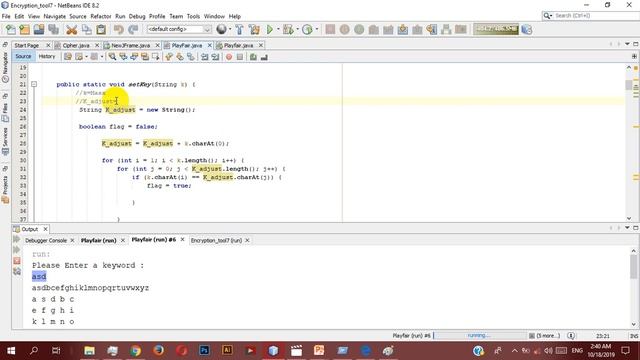Open the Profile Project dropdown arrow
This screenshot has width=640, height=360.
tap(317, 29)
